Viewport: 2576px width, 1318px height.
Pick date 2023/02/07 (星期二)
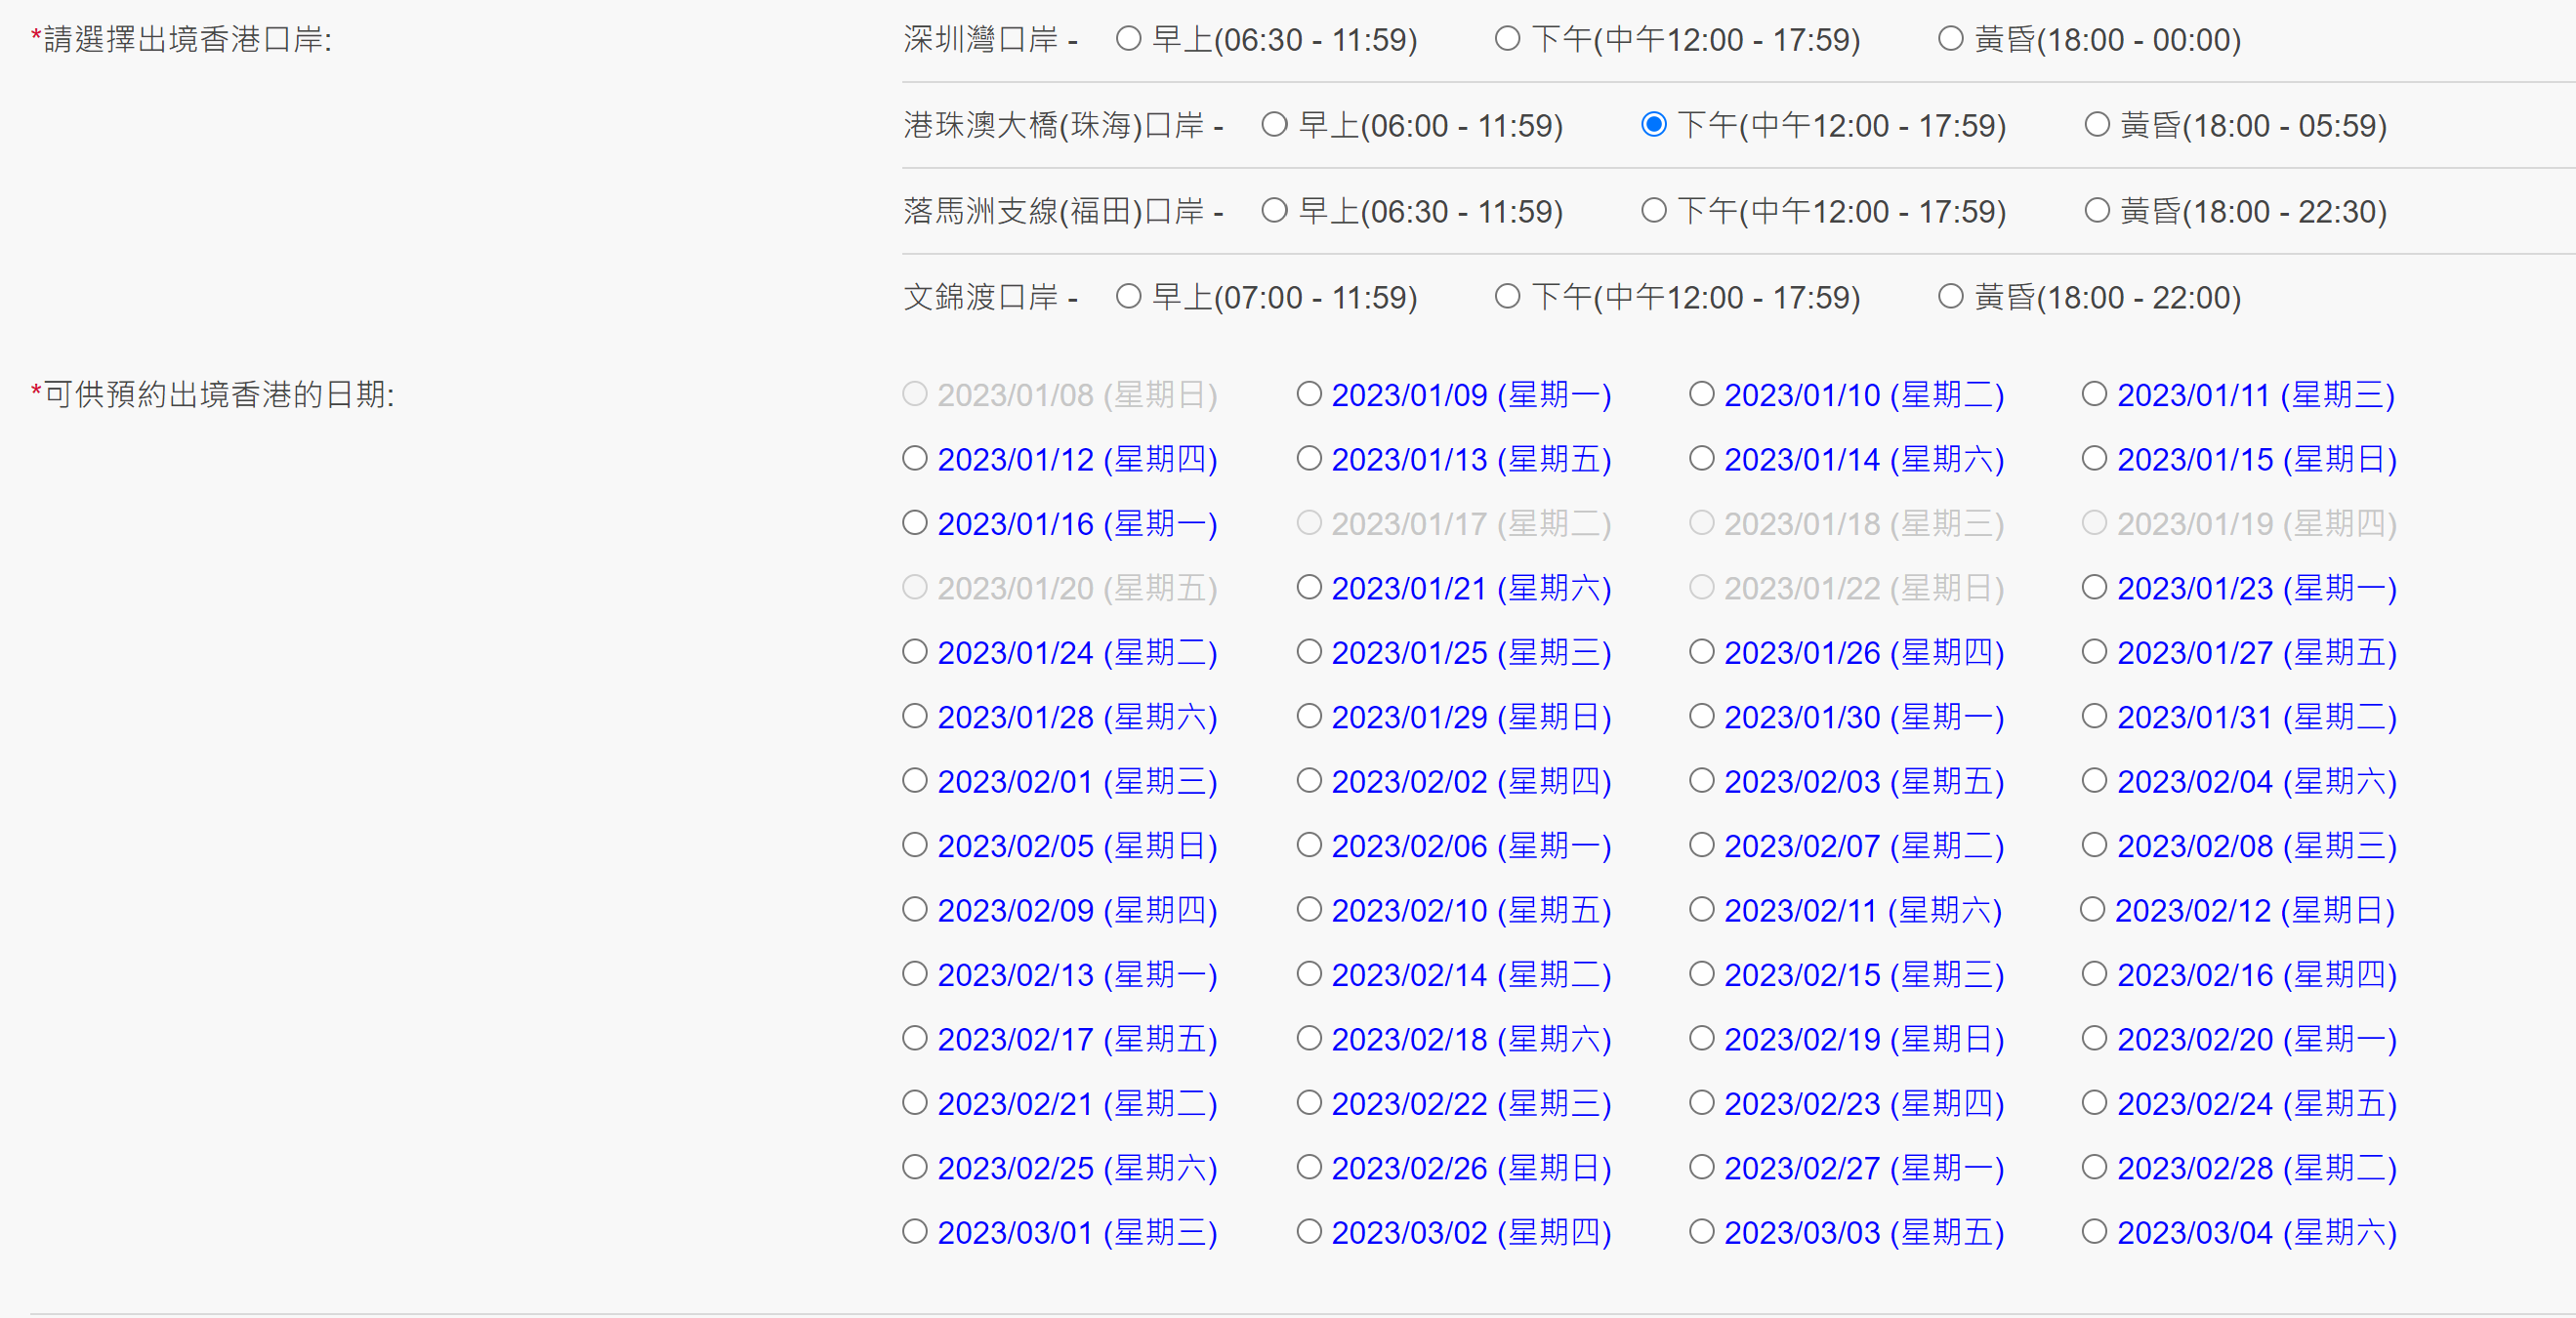tap(1701, 846)
